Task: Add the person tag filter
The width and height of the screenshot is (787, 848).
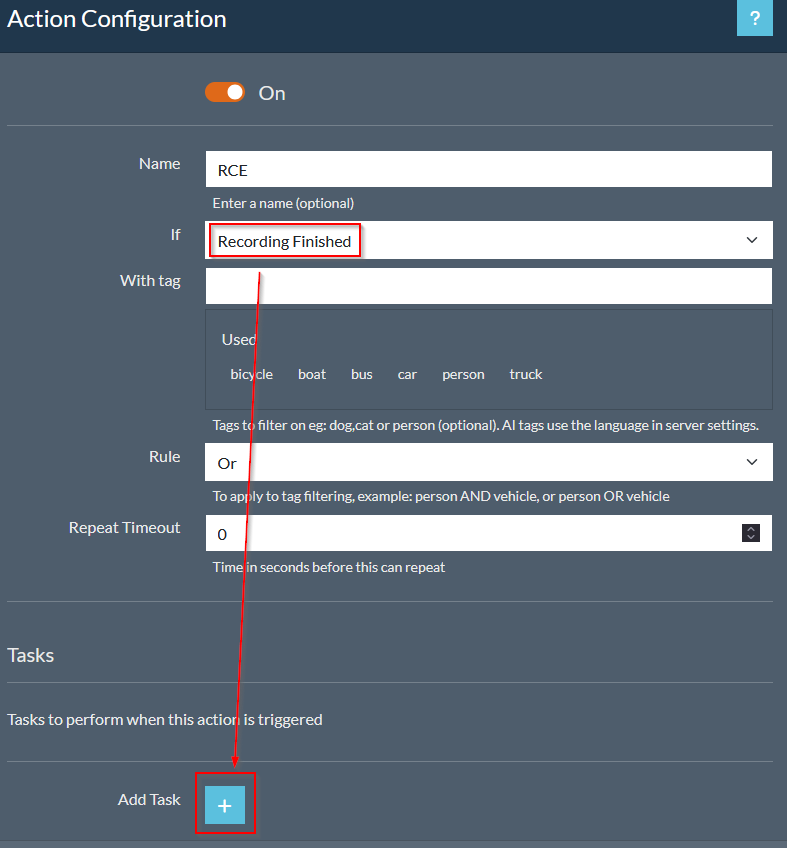Action: [463, 374]
